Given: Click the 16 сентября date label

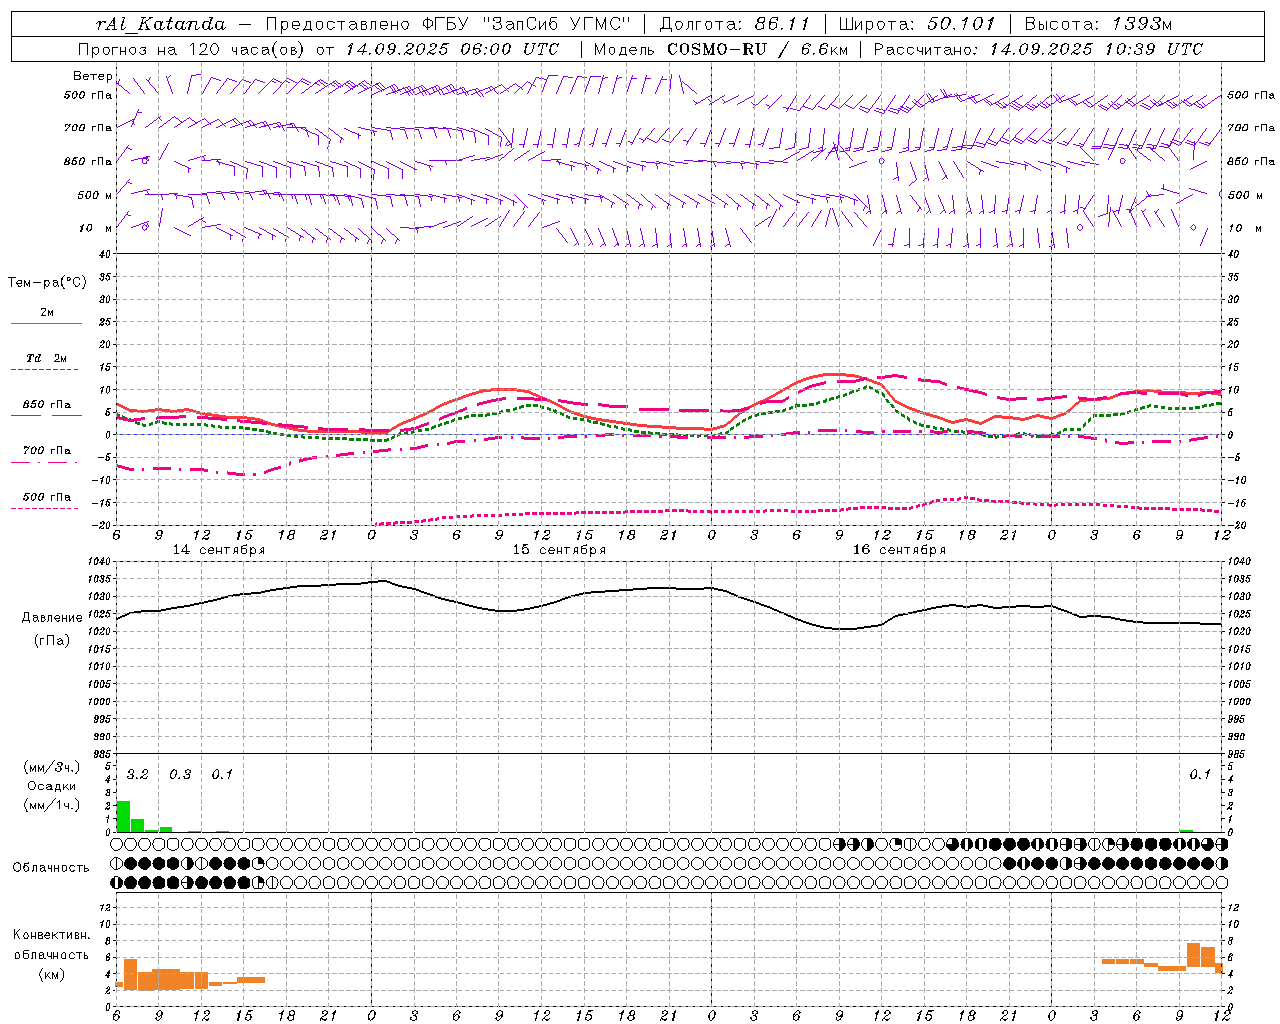Looking at the screenshot, I should [x=899, y=550].
